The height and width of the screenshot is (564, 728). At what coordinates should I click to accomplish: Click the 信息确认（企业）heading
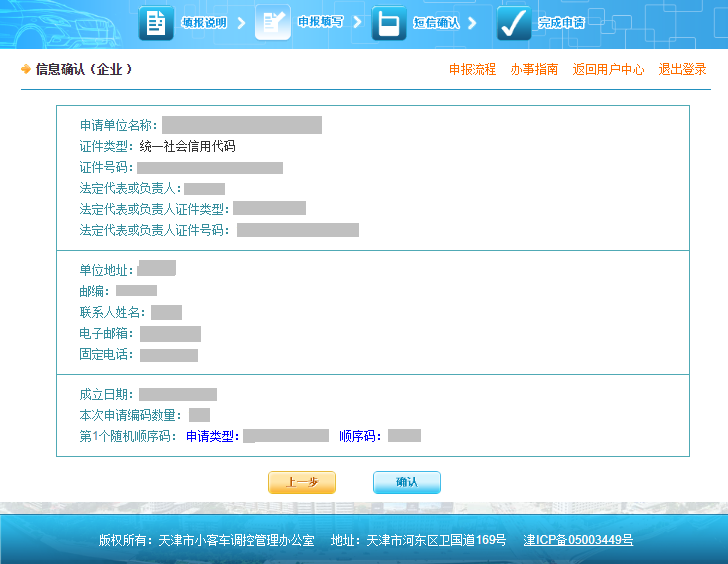[84, 69]
